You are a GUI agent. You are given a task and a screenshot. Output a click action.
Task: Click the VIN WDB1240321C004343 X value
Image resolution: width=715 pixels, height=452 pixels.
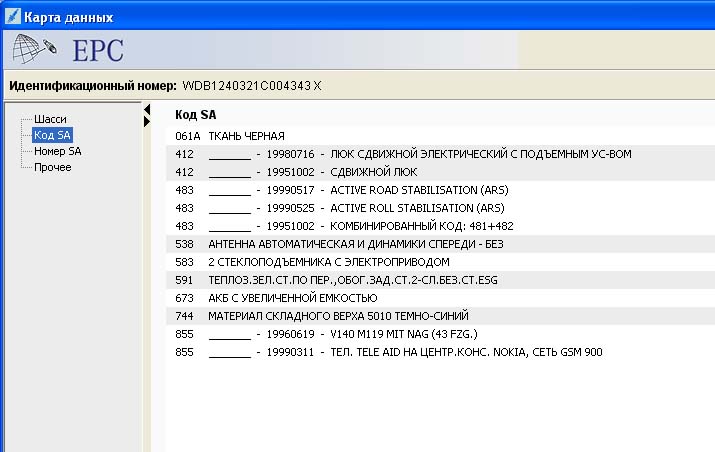tap(252, 85)
